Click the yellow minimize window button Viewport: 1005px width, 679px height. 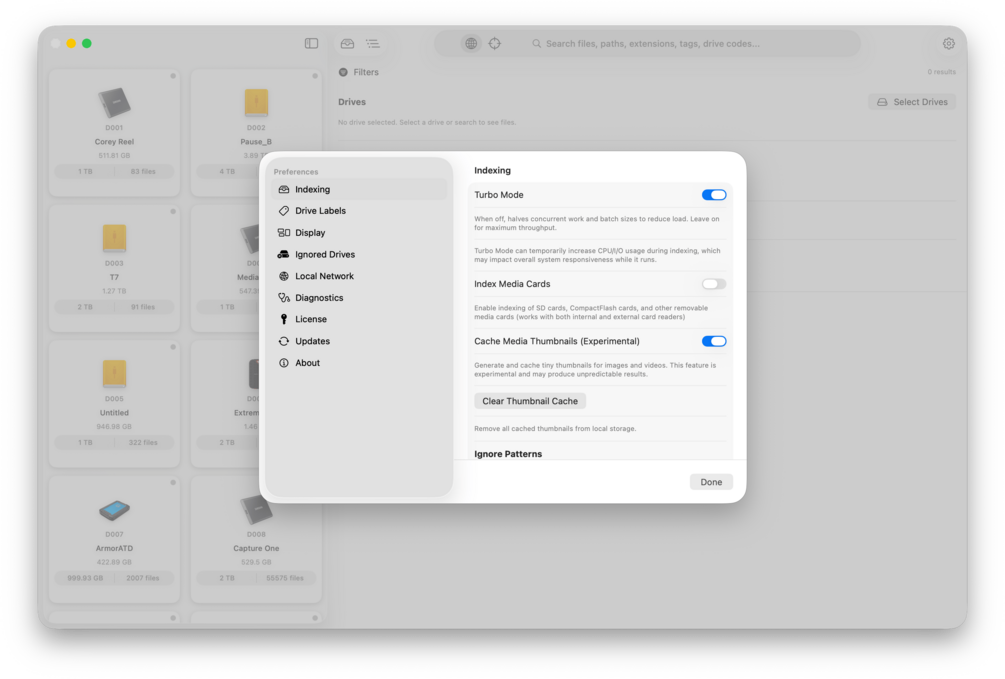(x=71, y=44)
